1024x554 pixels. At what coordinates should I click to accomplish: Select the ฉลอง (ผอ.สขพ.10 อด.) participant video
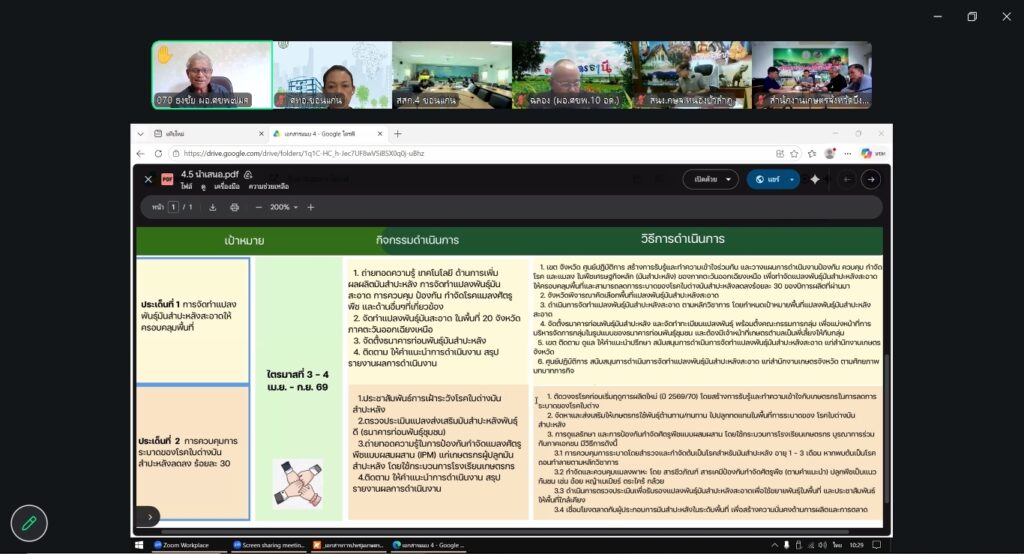pos(572,74)
